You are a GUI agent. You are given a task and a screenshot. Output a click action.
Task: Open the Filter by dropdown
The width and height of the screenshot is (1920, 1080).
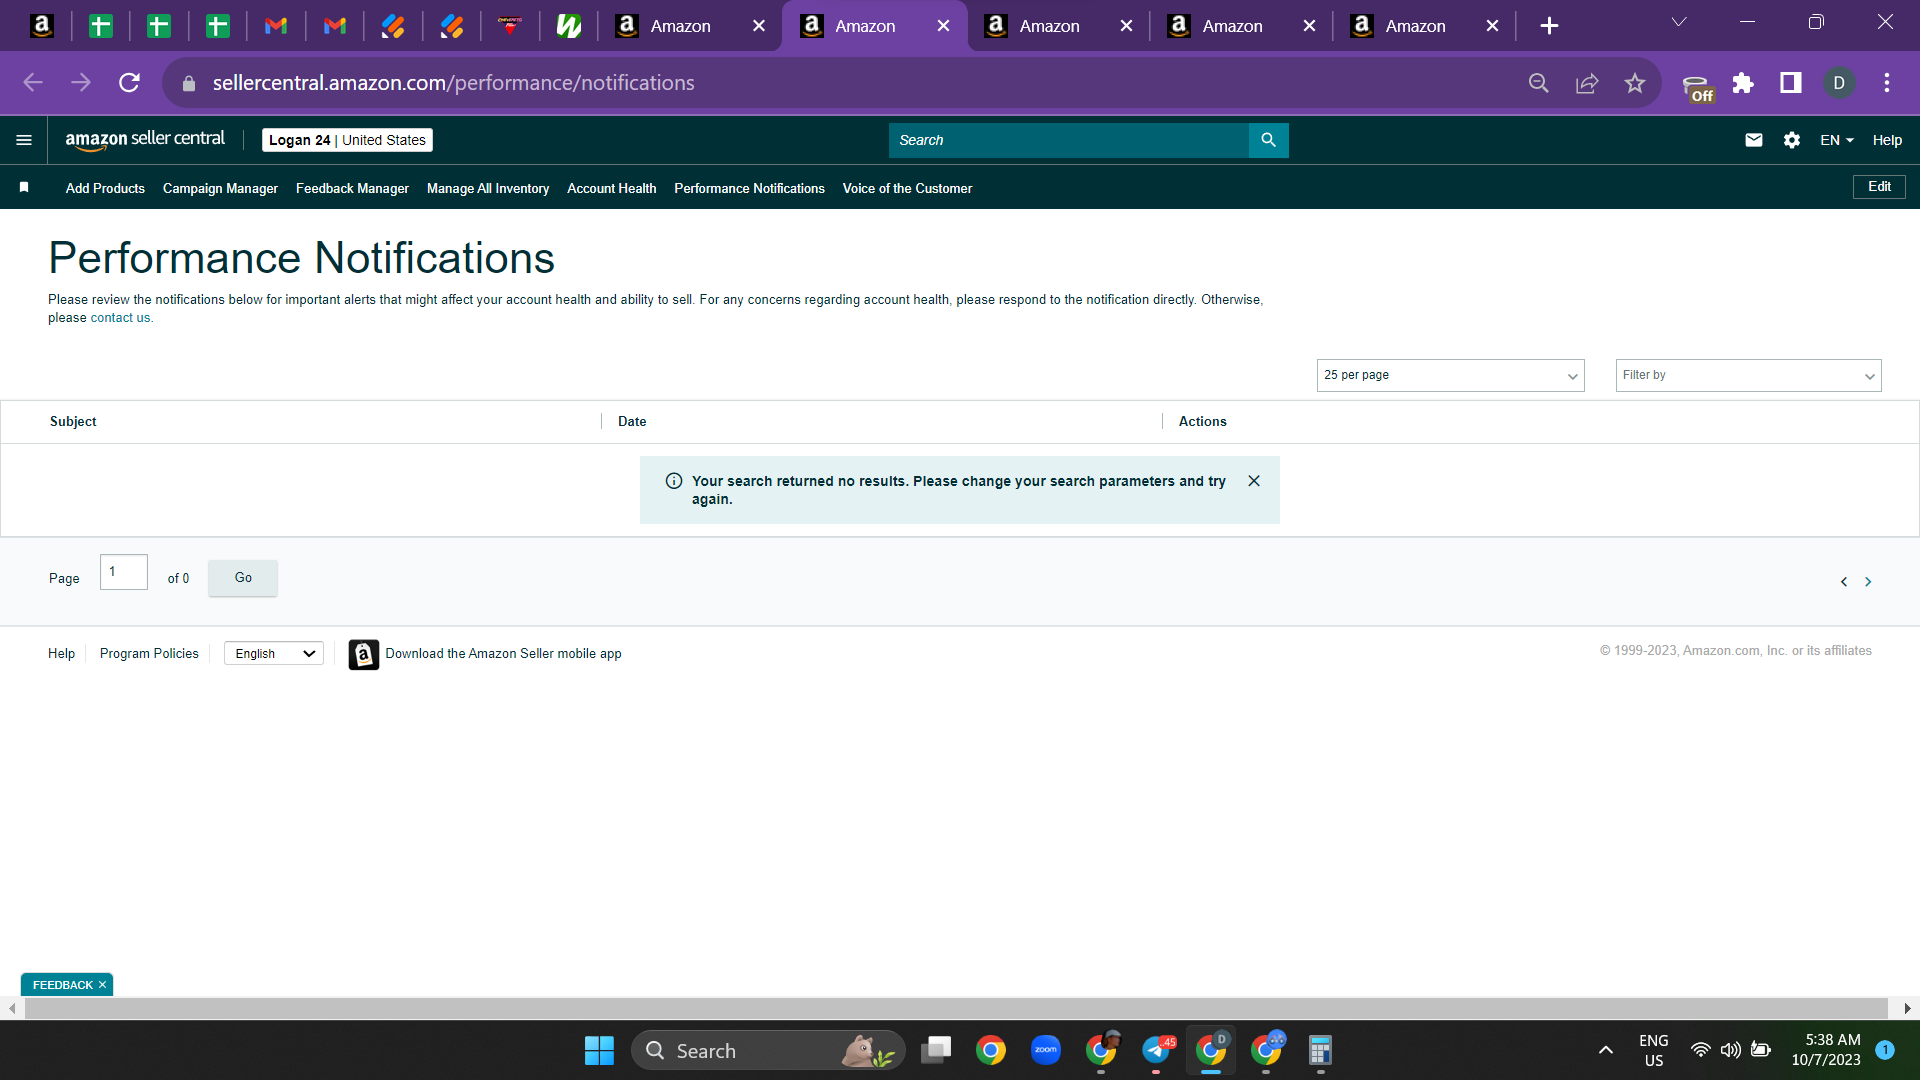pos(1748,375)
